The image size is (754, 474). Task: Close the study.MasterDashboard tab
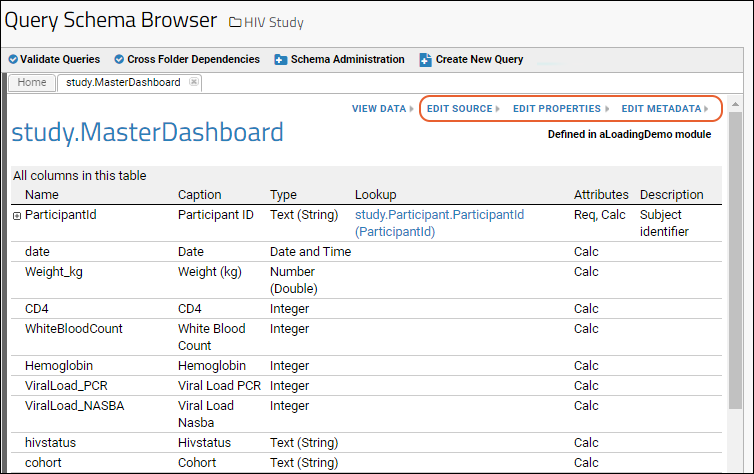pyautogui.click(x=193, y=82)
